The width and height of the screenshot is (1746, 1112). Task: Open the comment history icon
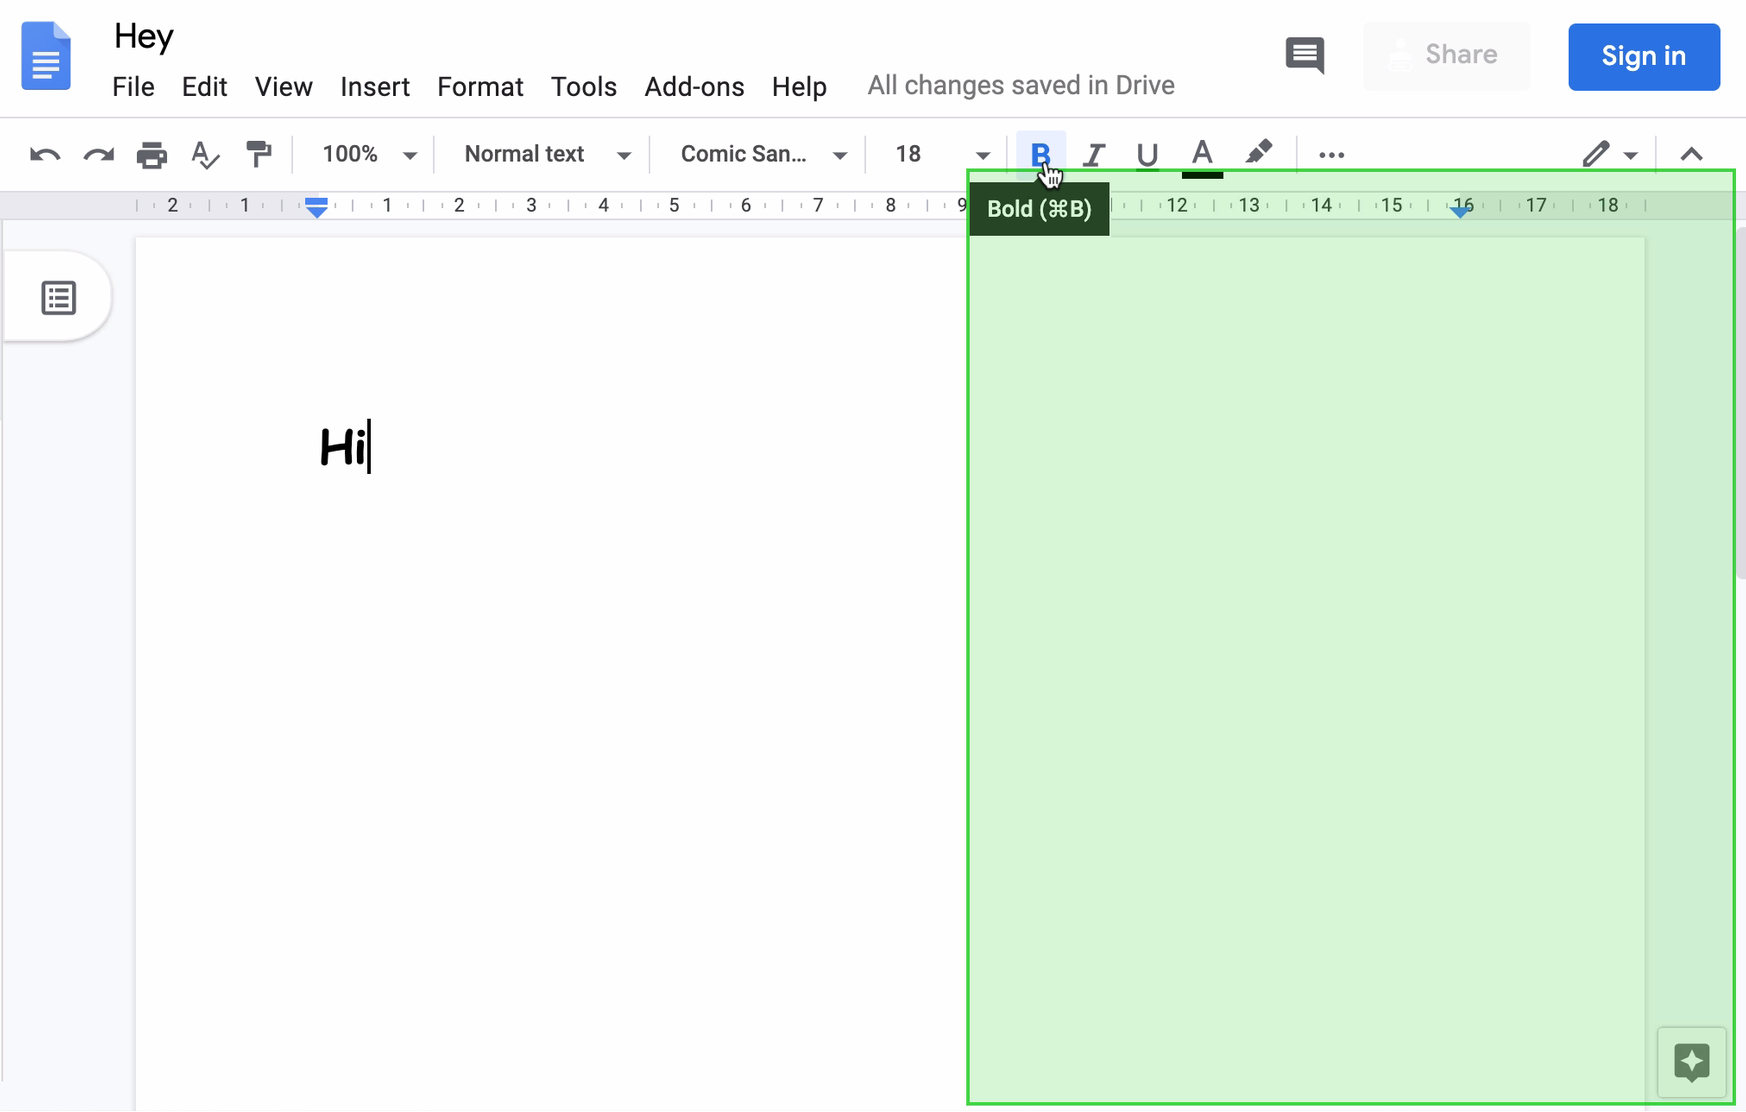[x=1305, y=55]
